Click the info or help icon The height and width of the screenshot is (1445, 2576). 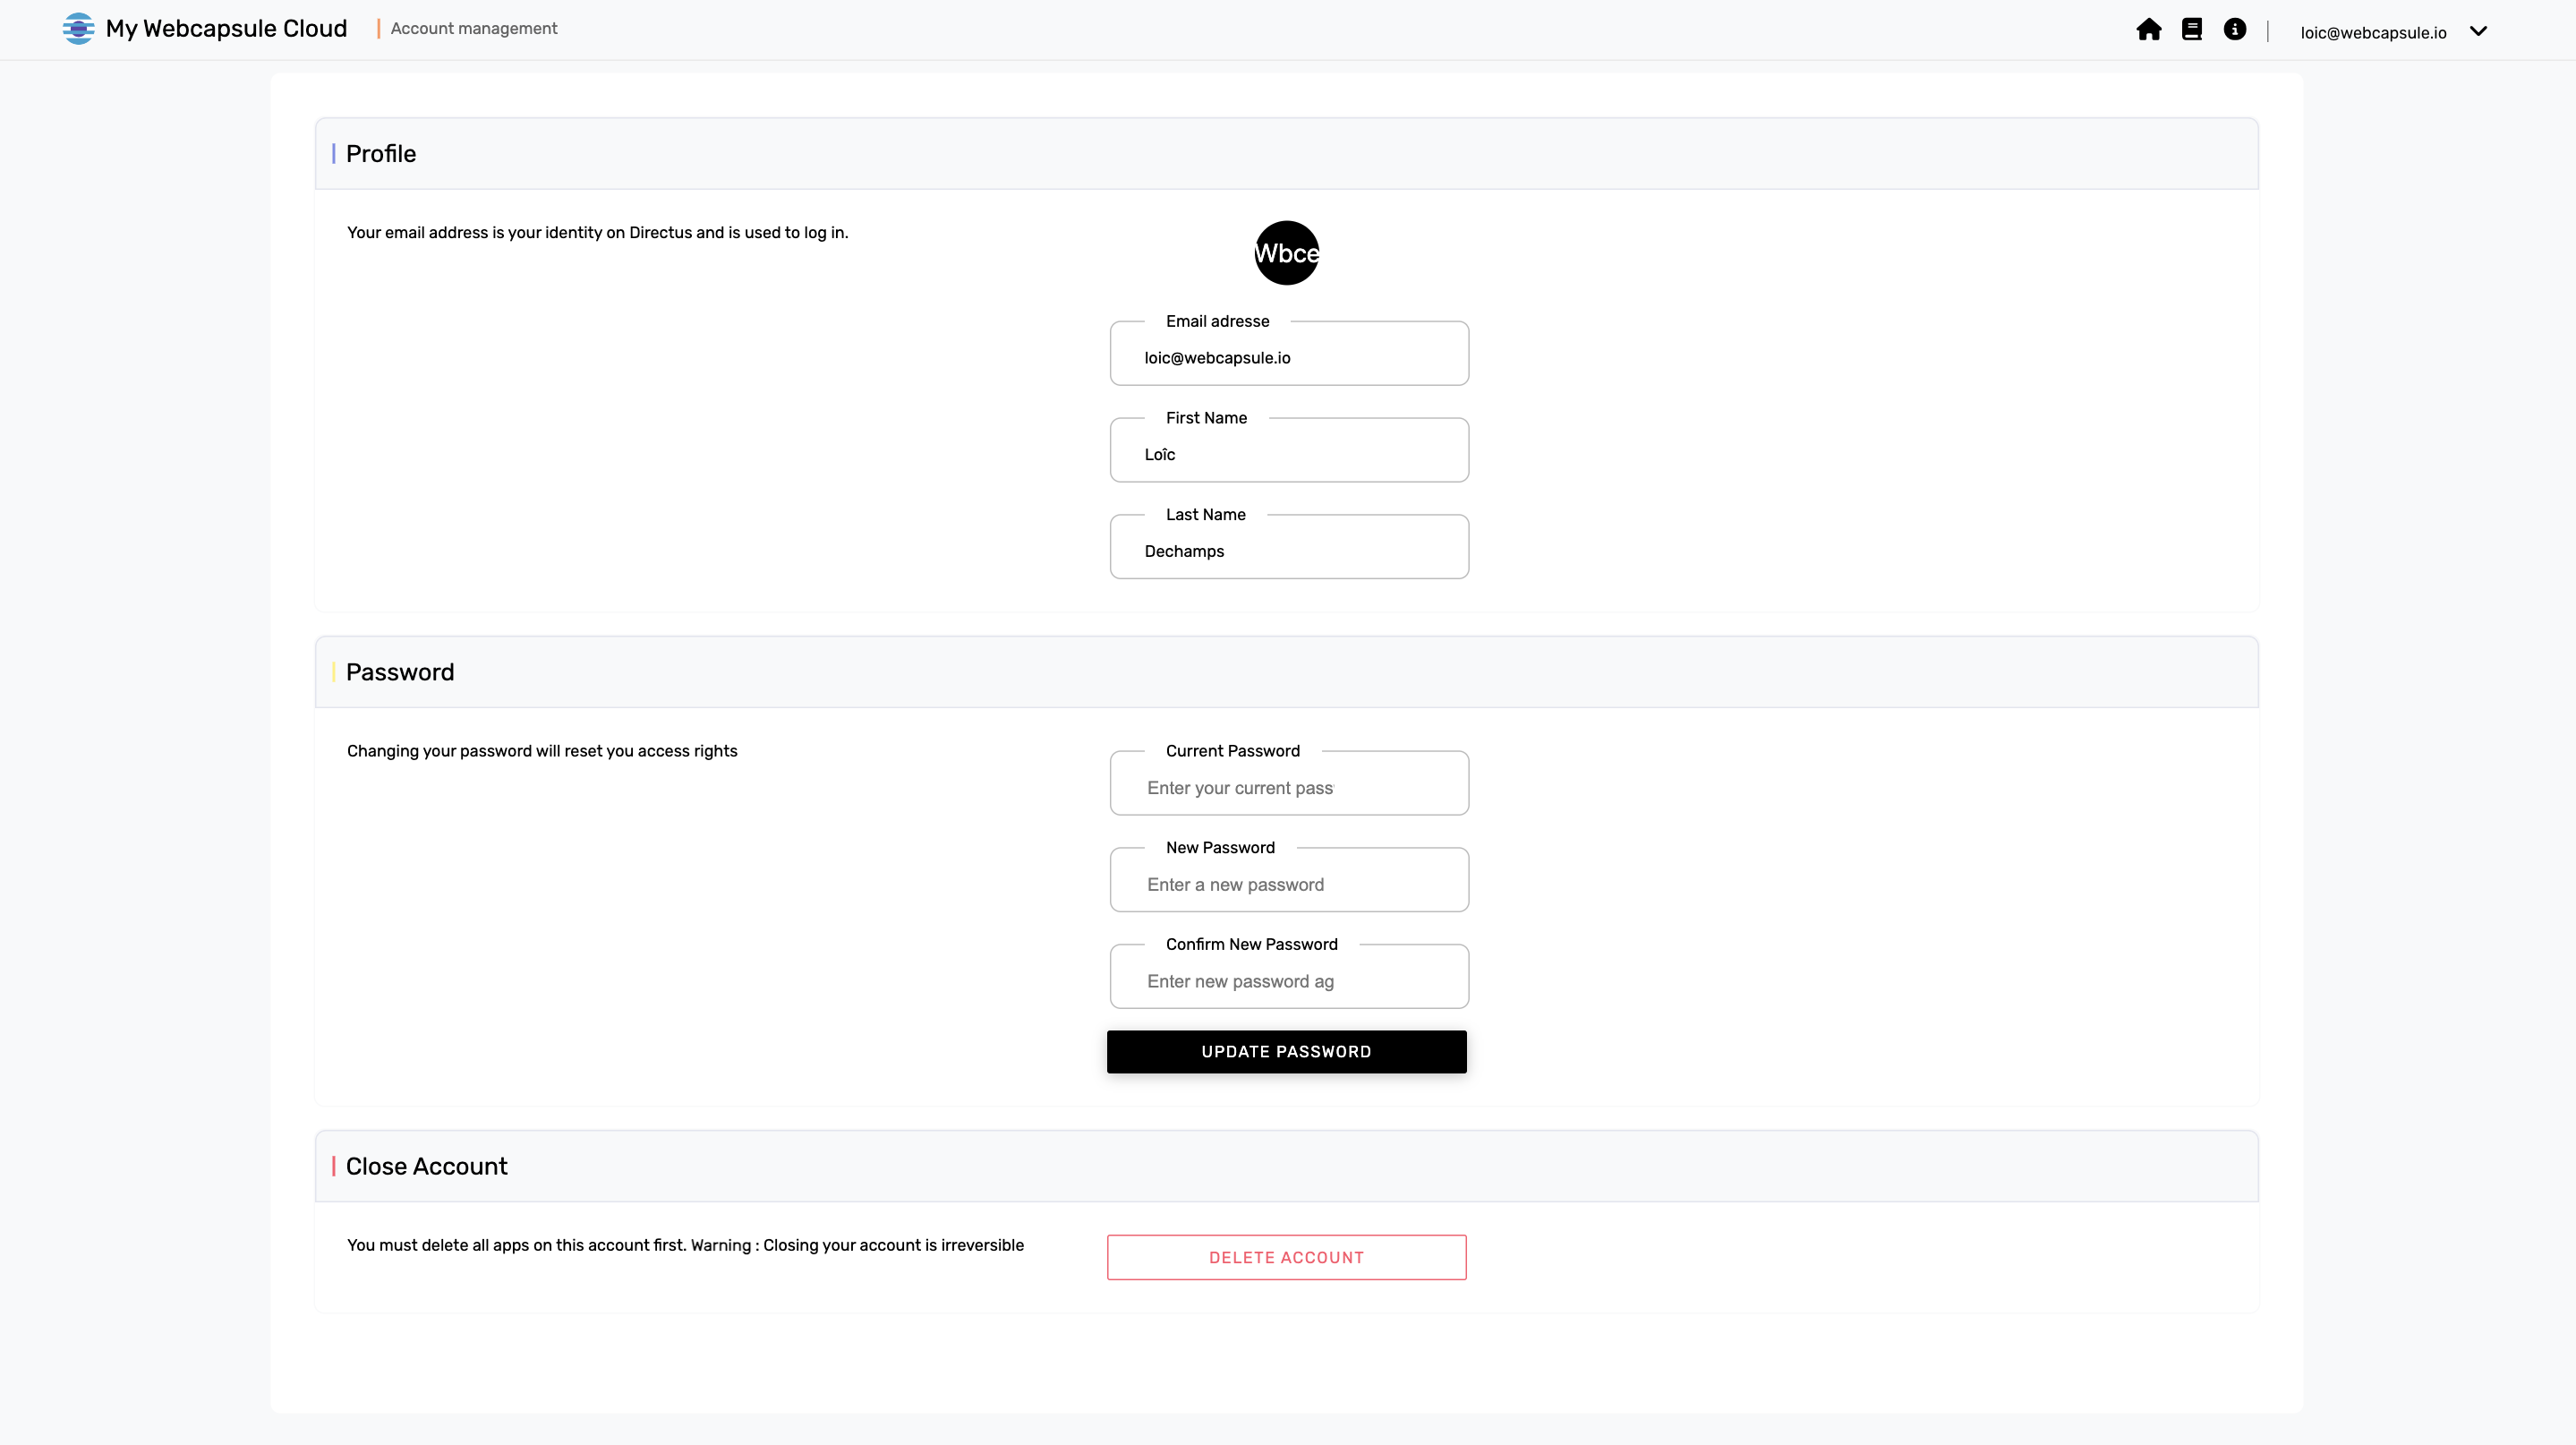click(2235, 30)
